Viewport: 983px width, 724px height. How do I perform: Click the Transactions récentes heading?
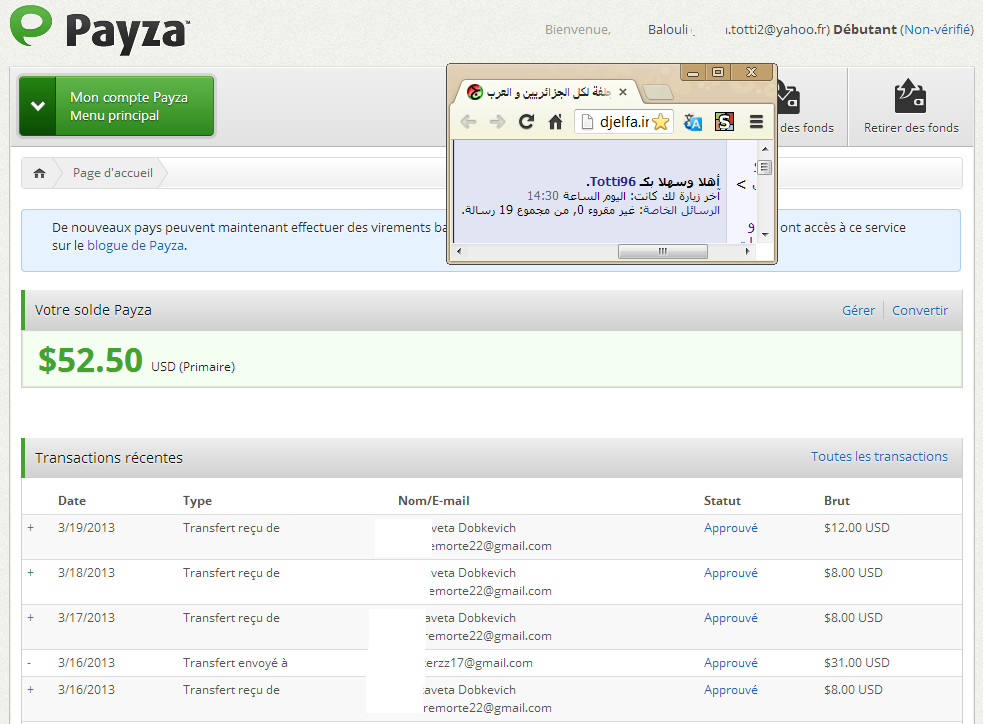point(109,458)
